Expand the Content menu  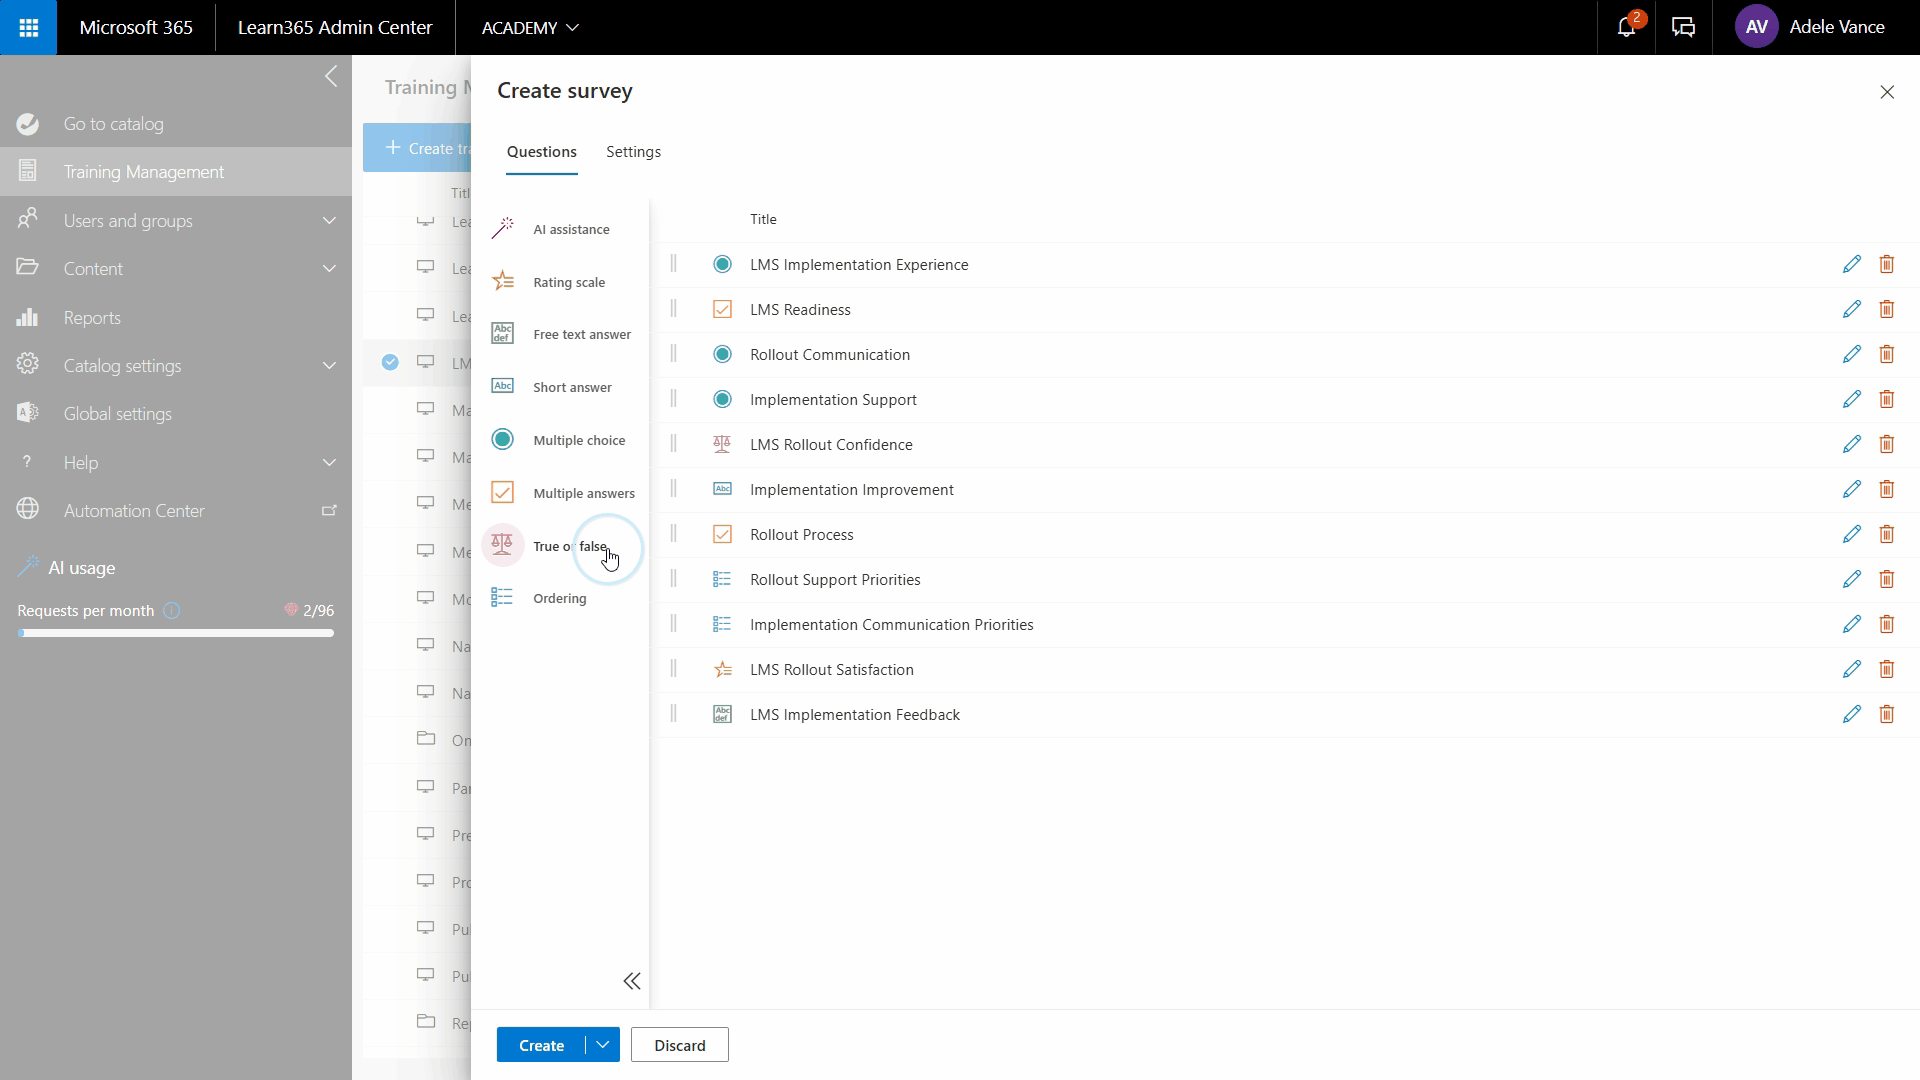pos(329,268)
